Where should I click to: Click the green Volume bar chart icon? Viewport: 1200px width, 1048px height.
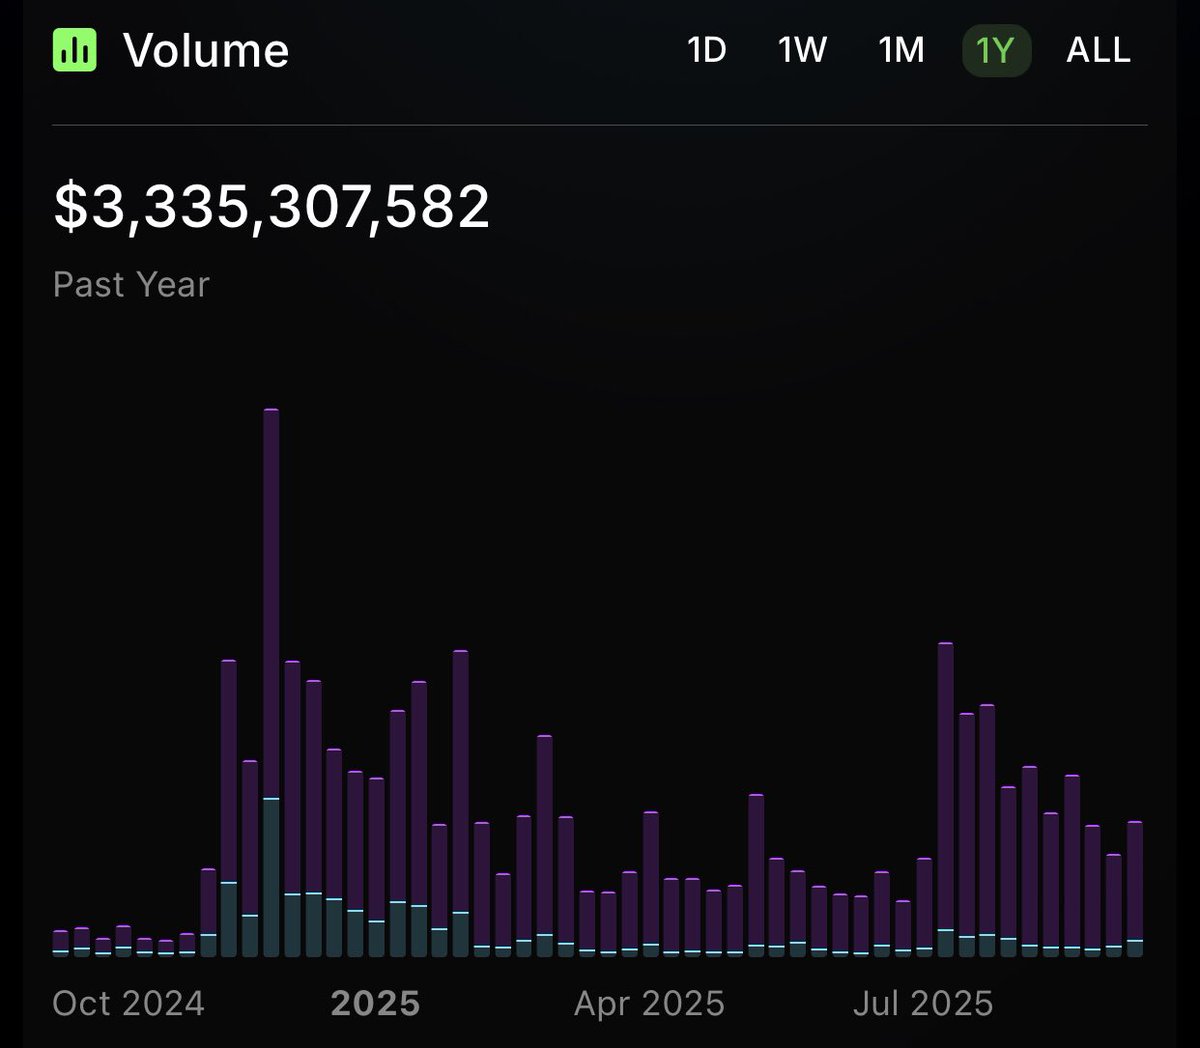(75, 50)
